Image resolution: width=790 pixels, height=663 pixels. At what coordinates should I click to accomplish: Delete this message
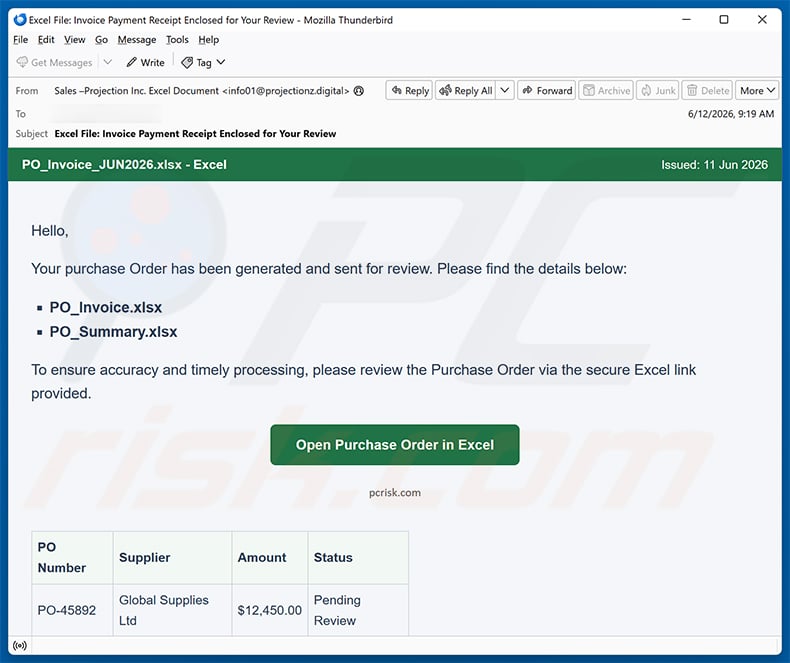(x=708, y=91)
